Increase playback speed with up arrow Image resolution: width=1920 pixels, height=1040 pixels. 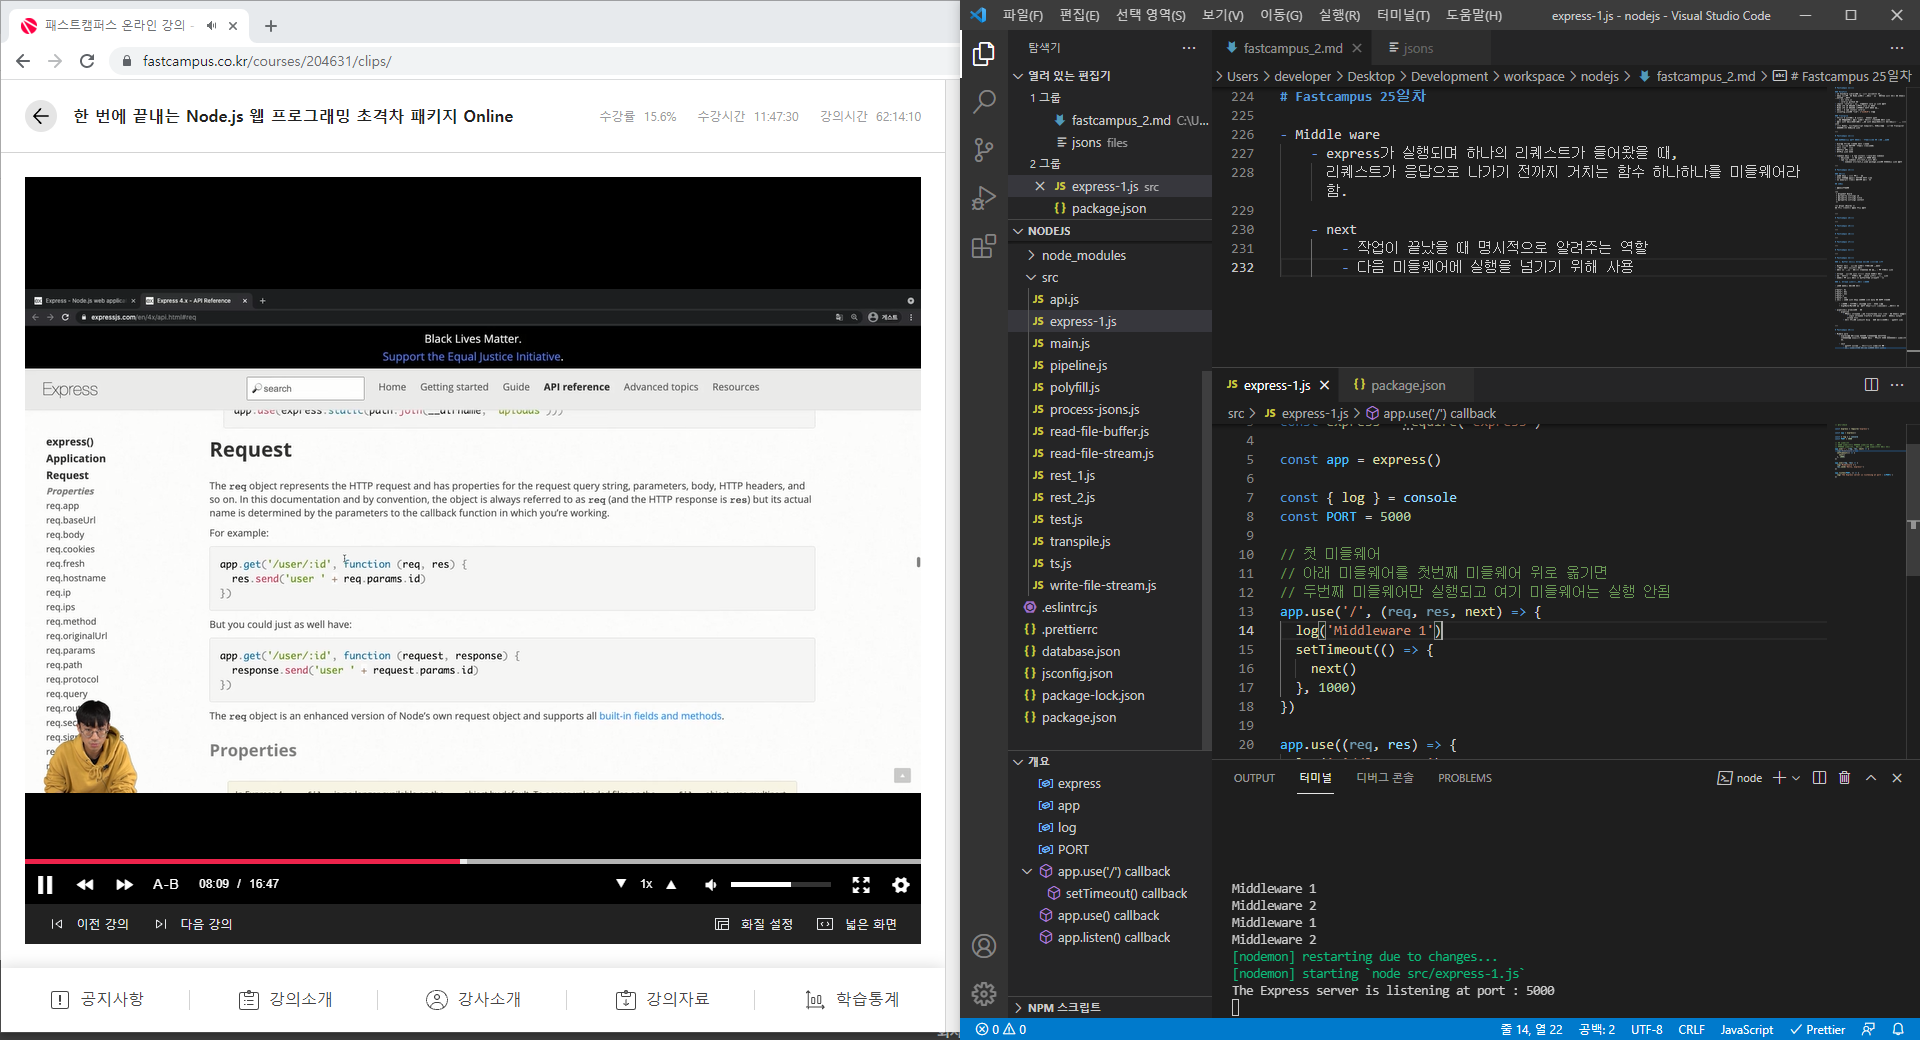671,884
